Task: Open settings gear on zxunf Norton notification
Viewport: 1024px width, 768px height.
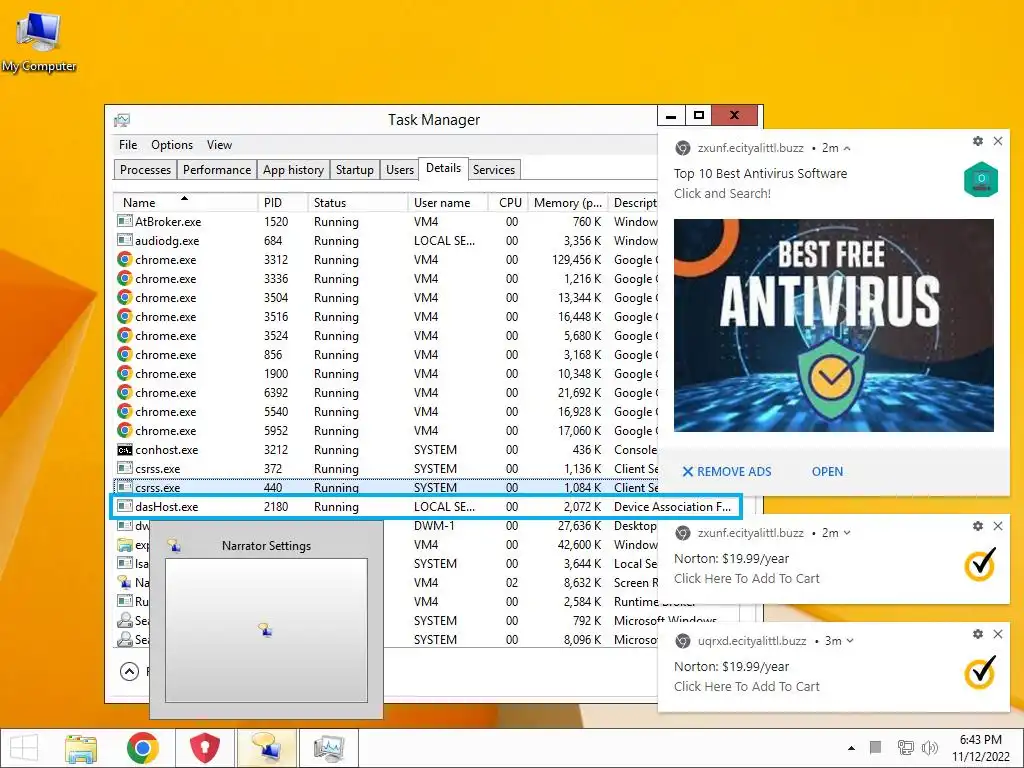Action: (978, 526)
